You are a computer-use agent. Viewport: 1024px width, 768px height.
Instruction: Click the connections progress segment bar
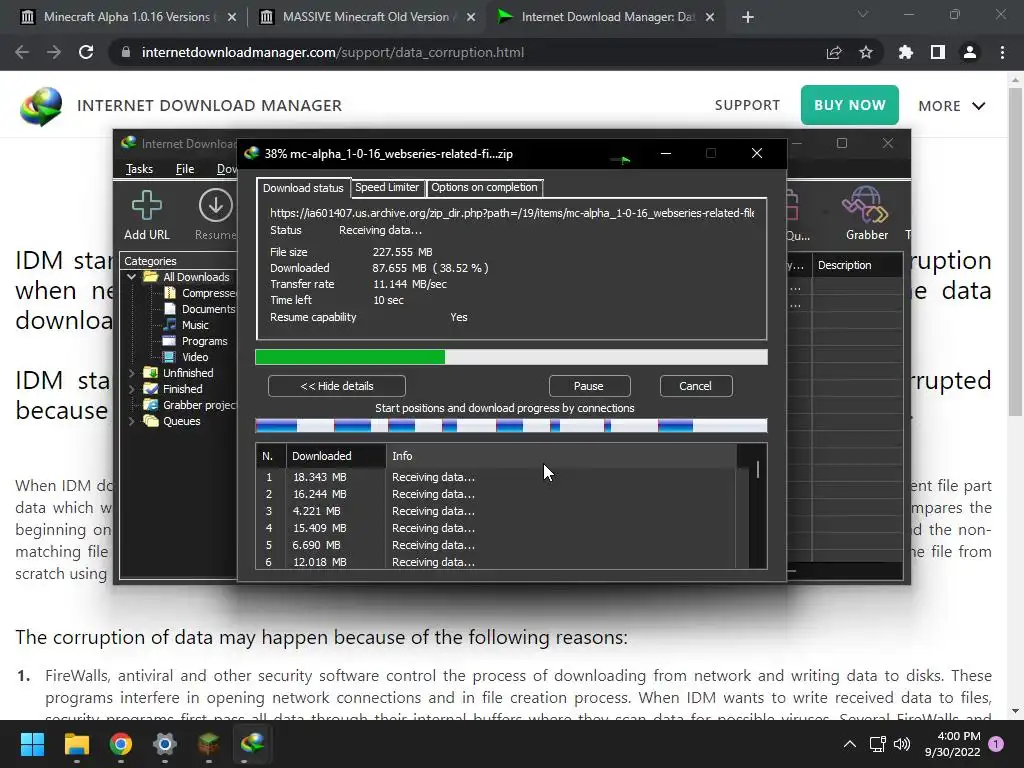511,426
